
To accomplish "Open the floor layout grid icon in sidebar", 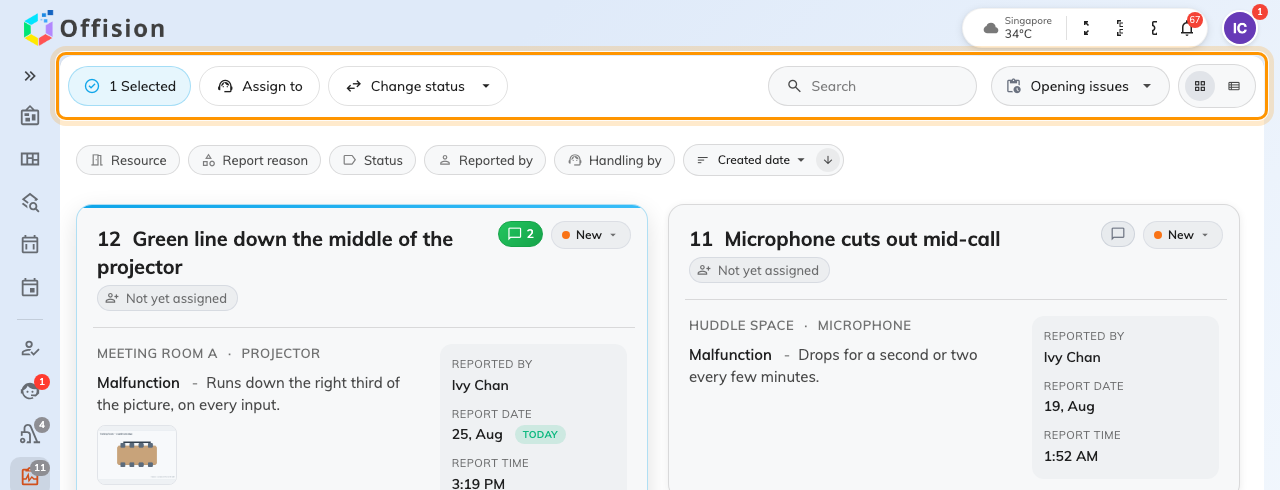I will click(30, 159).
